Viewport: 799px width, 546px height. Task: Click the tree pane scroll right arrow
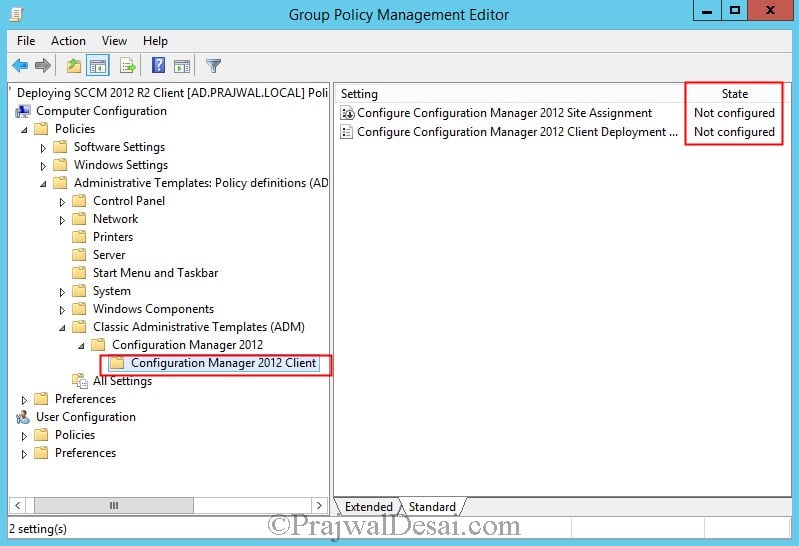[x=319, y=505]
